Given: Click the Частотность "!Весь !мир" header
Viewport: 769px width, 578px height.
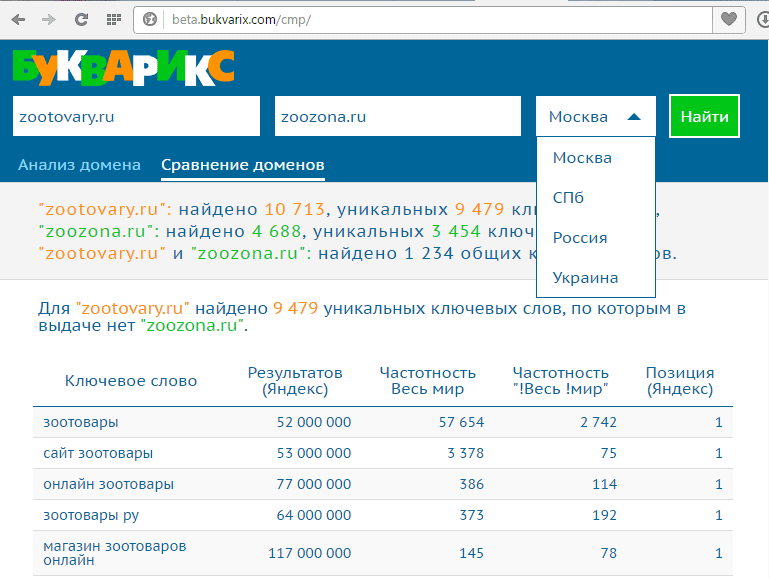Looking at the screenshot, I should pyautogui.click(x=561, y=381).
